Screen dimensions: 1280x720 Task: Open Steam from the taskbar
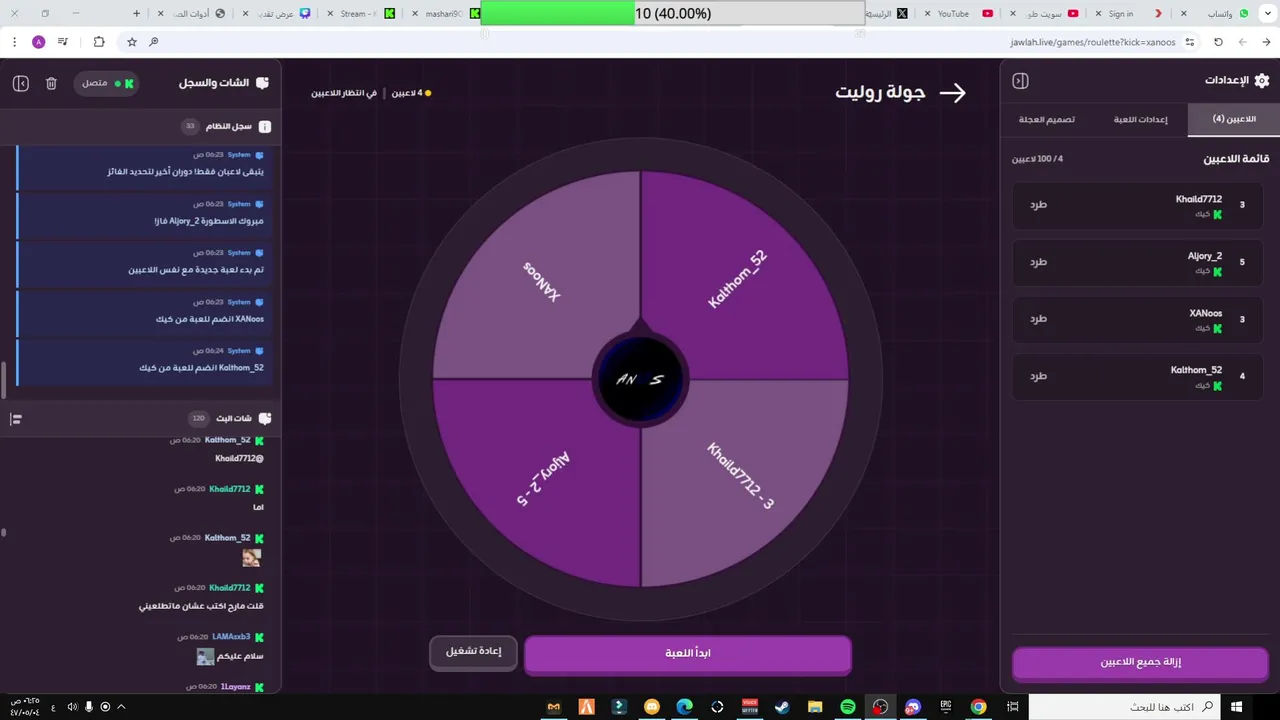point(782,707)
